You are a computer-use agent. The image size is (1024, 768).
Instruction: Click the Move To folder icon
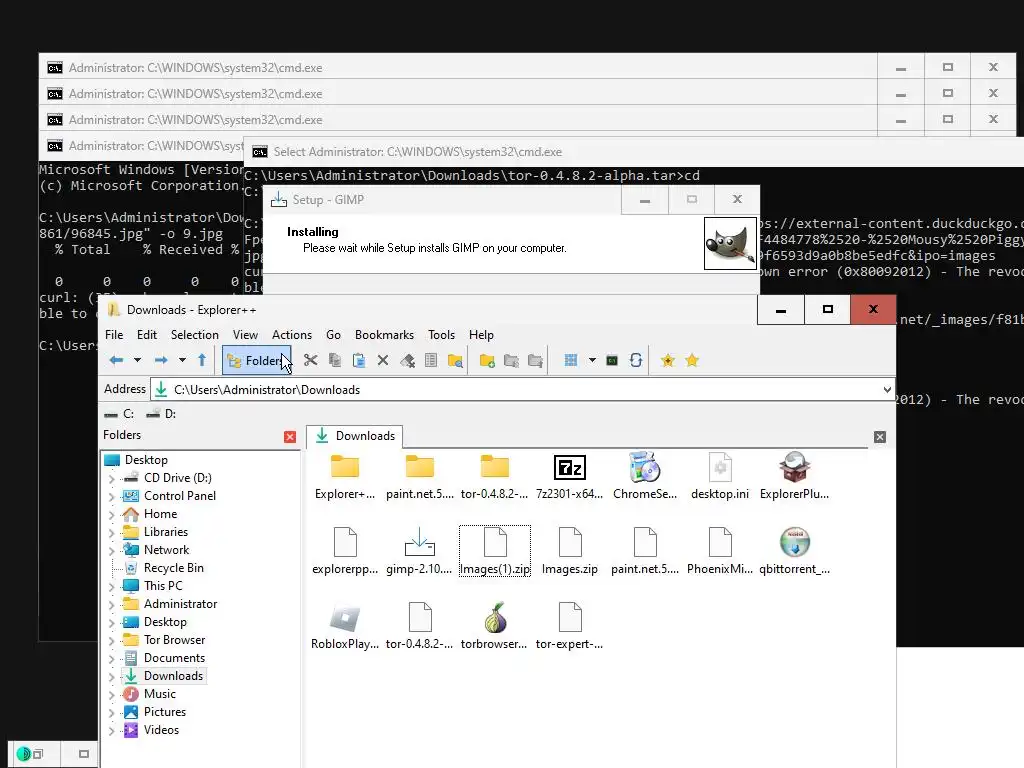(536, 360)
